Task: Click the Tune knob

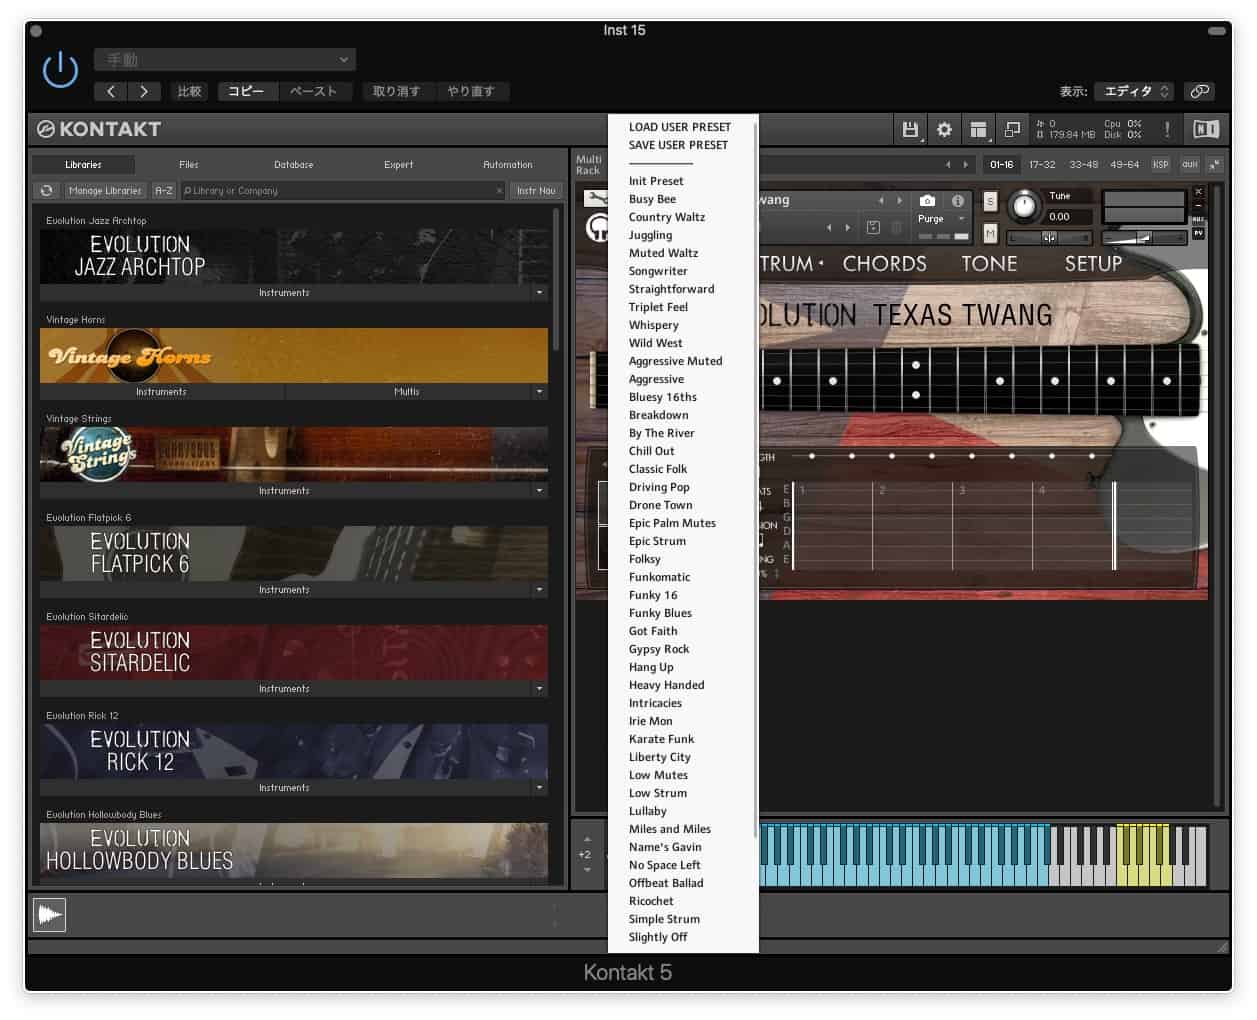Action: coord(1024,206)
